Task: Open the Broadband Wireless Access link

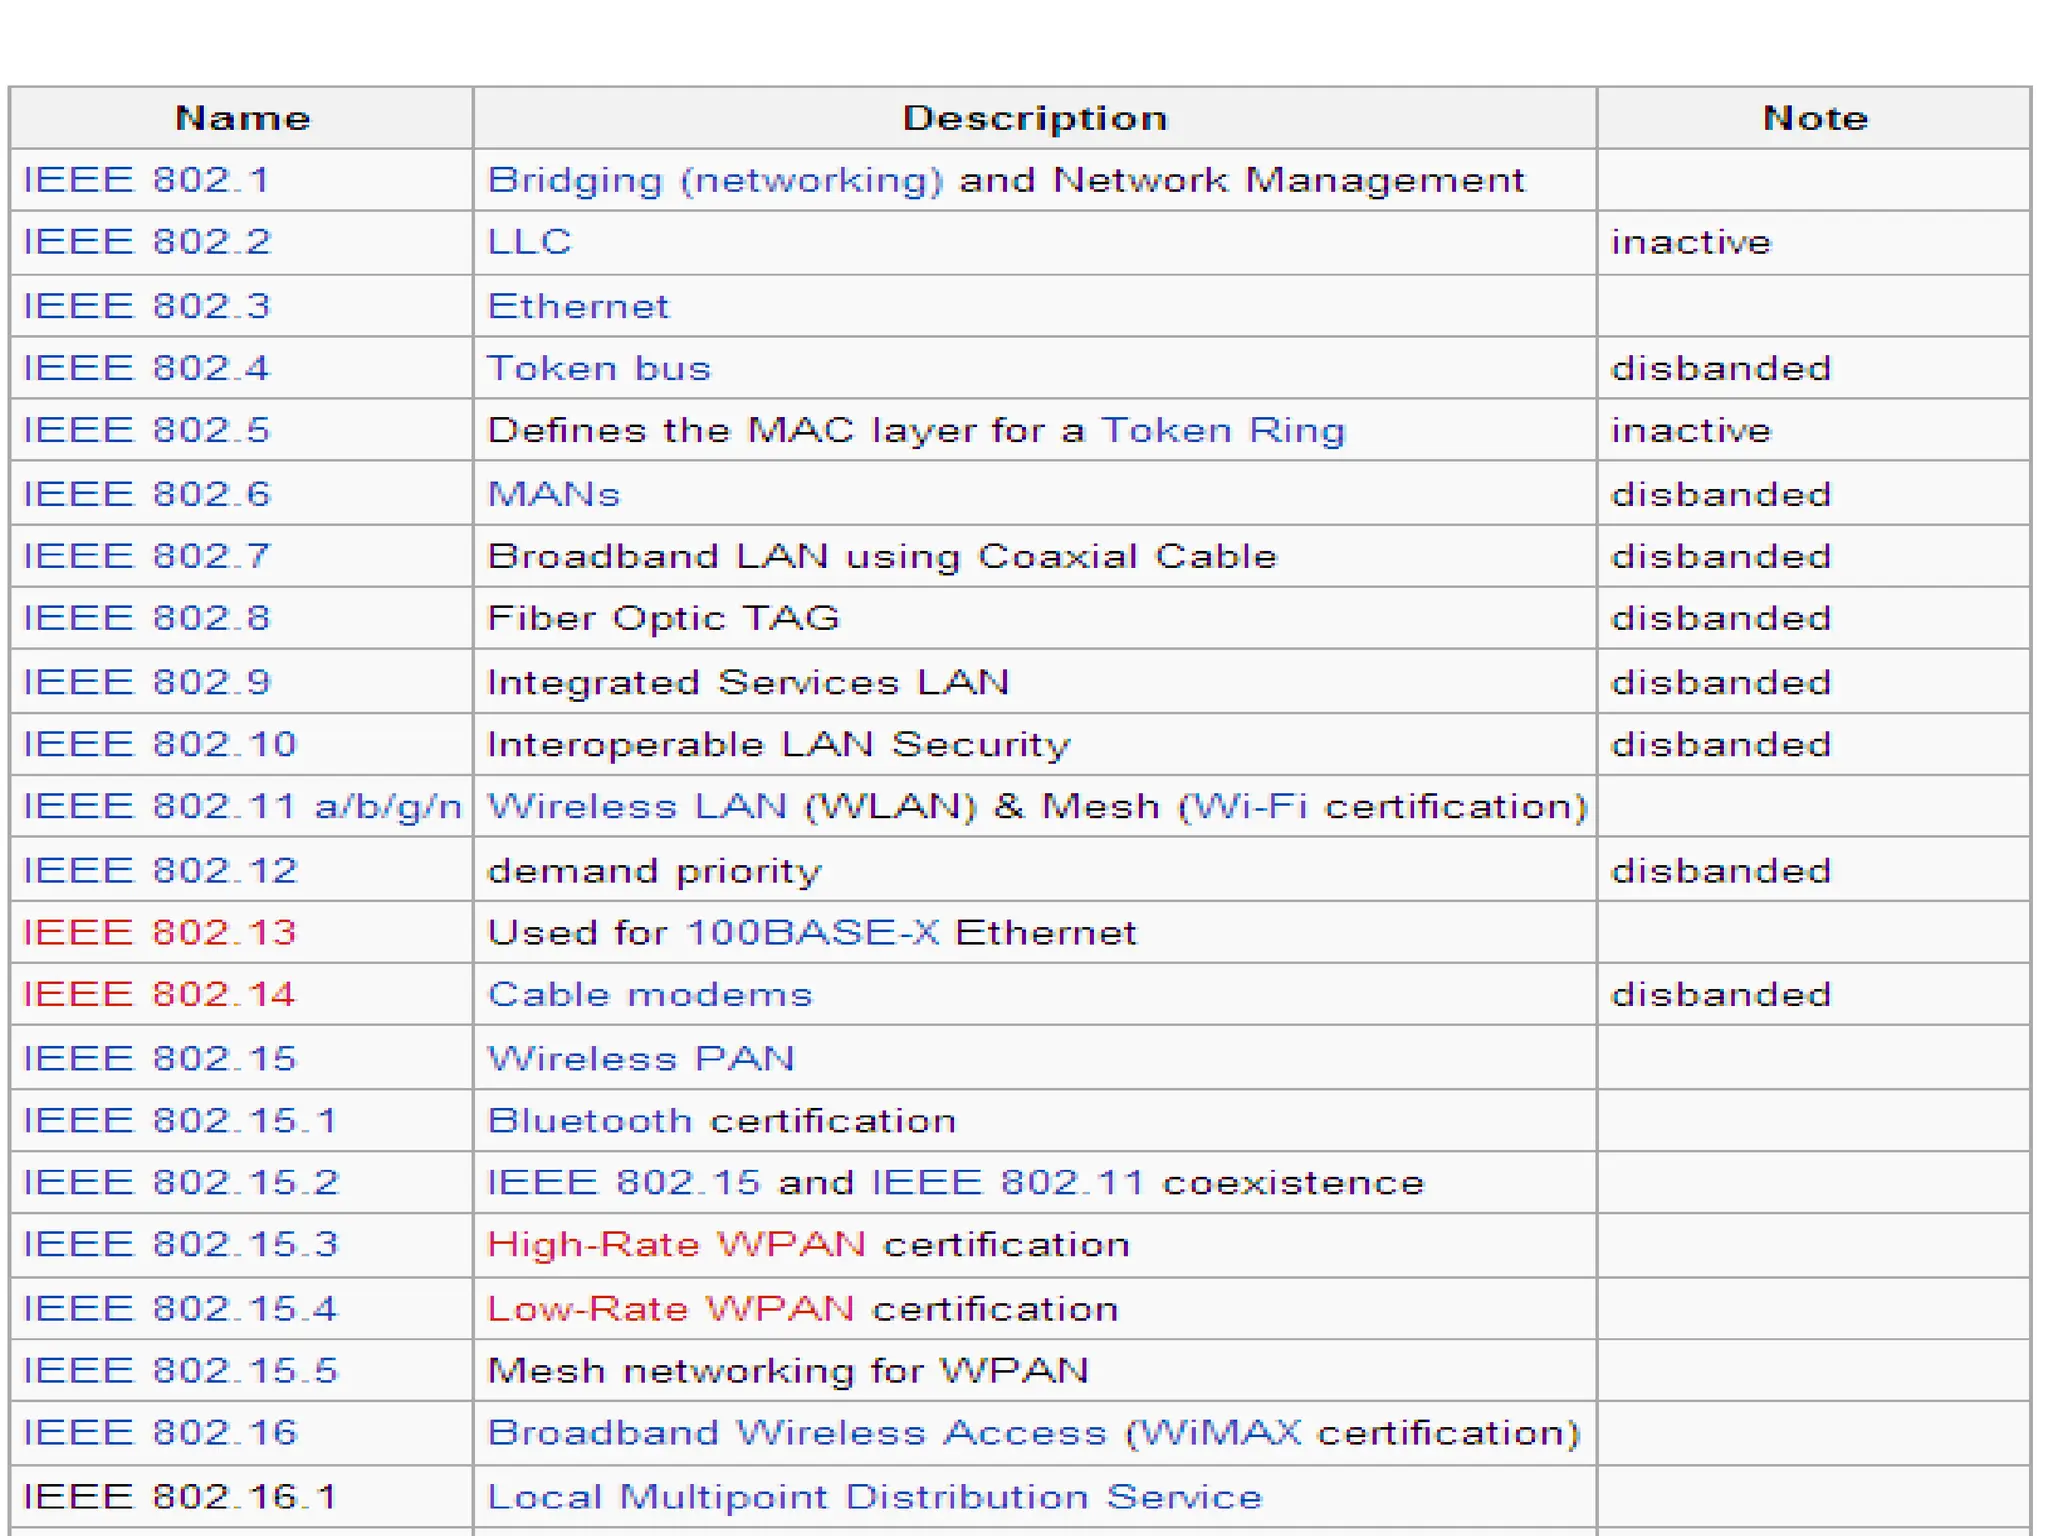Action: coord(796,1432)
